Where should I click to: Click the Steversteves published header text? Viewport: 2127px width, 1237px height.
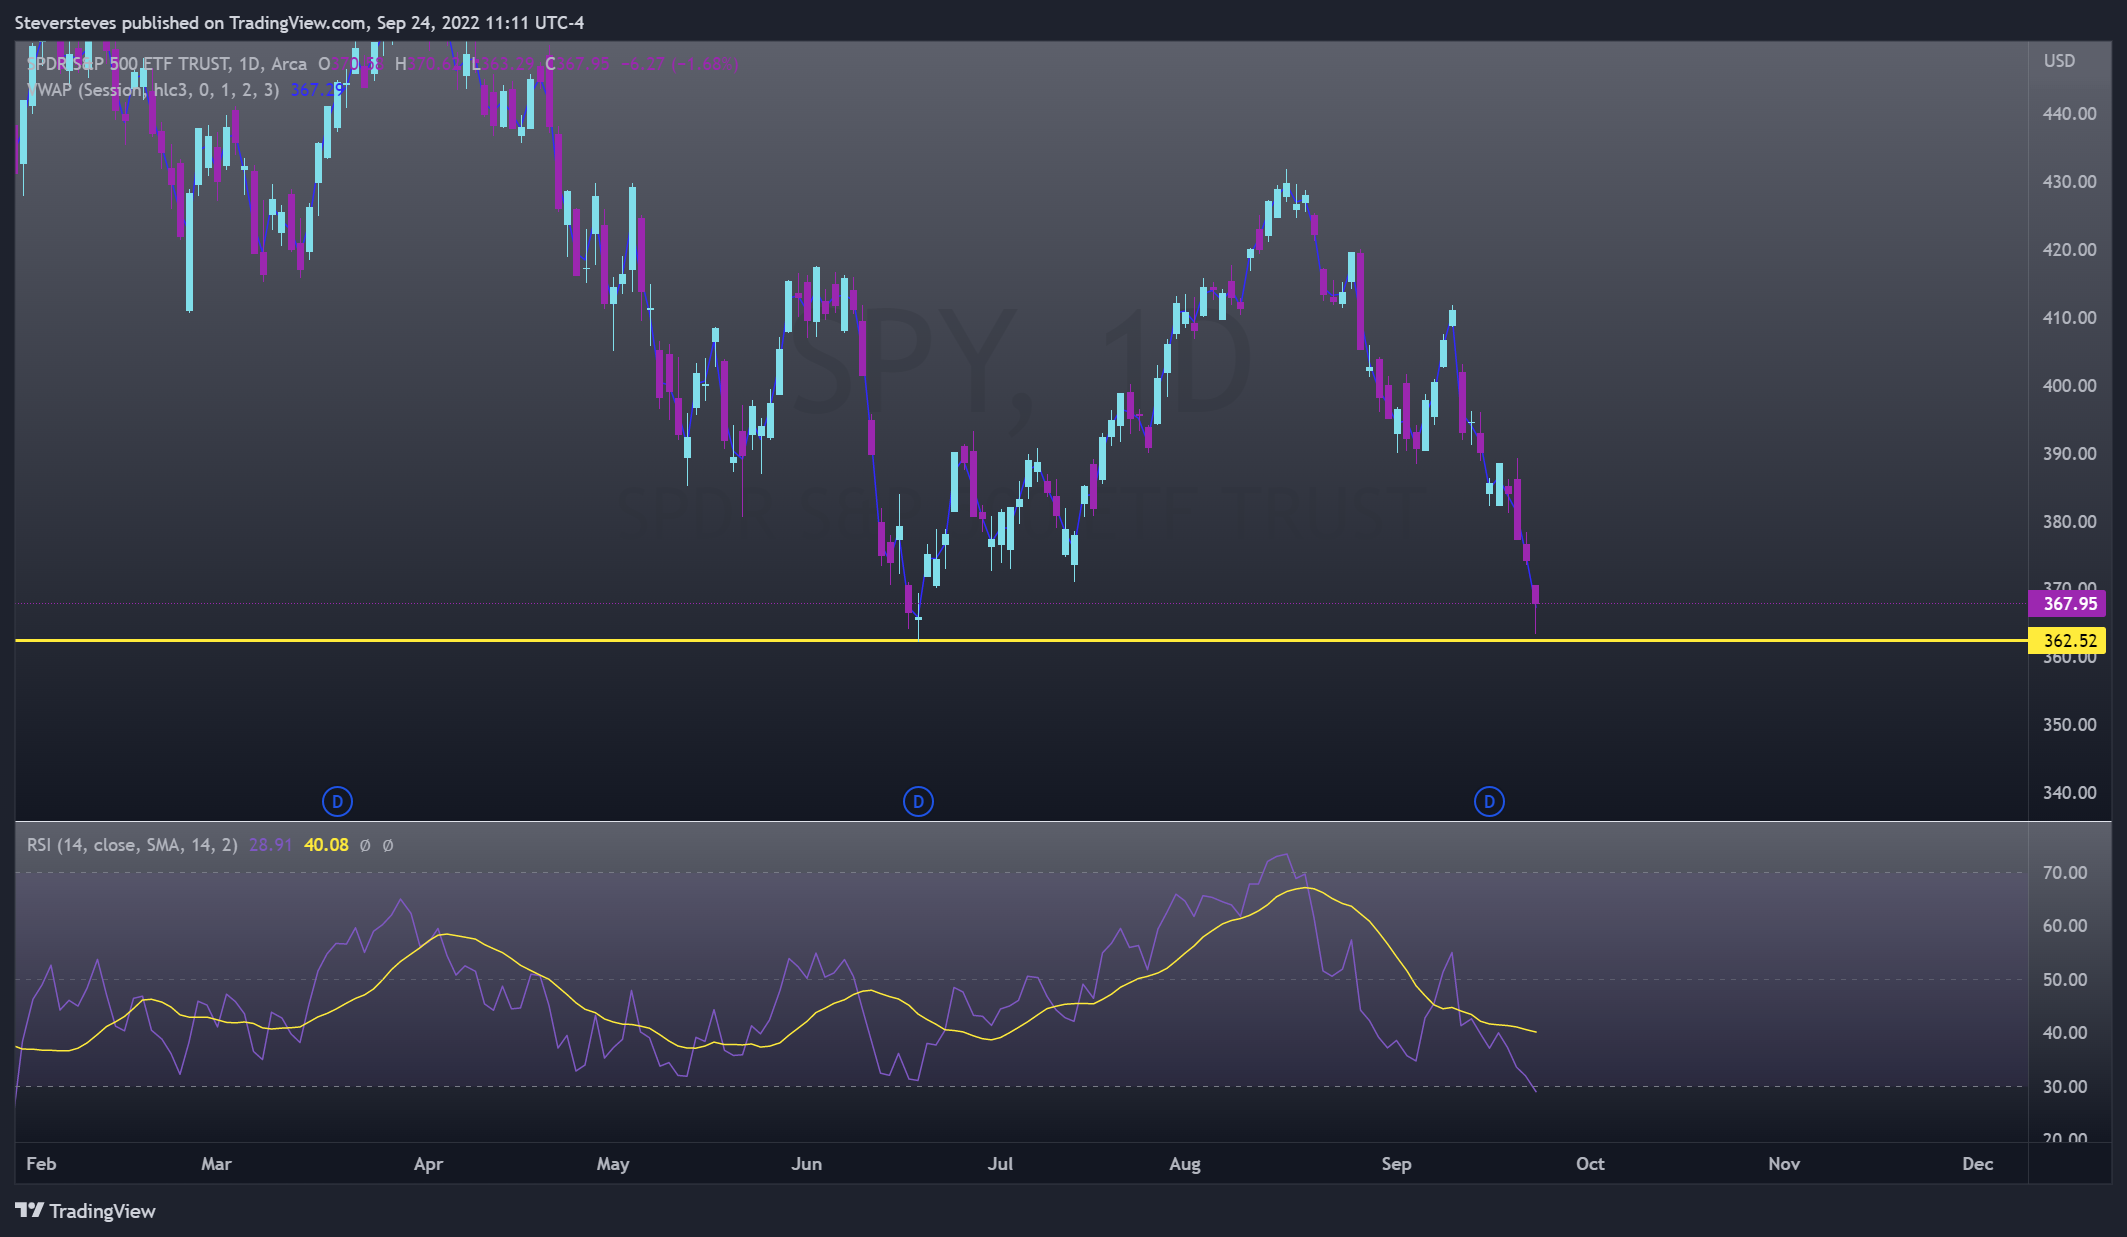[300, 22]
